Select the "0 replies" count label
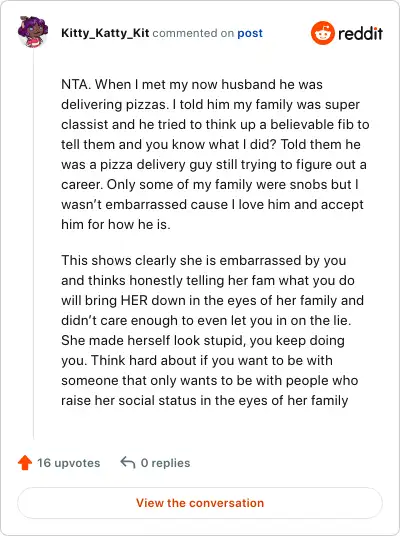400x536 pixels. (165, 463)
